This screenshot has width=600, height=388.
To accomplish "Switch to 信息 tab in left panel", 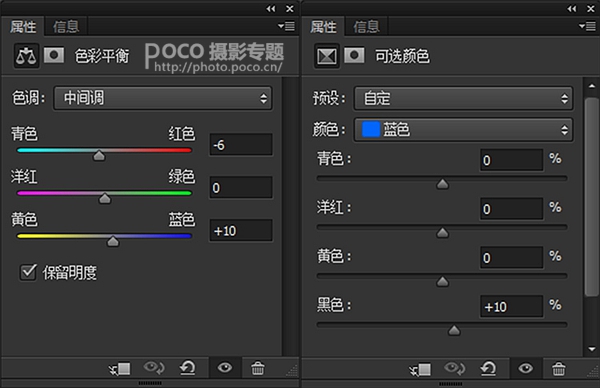I will coord(66,27).
